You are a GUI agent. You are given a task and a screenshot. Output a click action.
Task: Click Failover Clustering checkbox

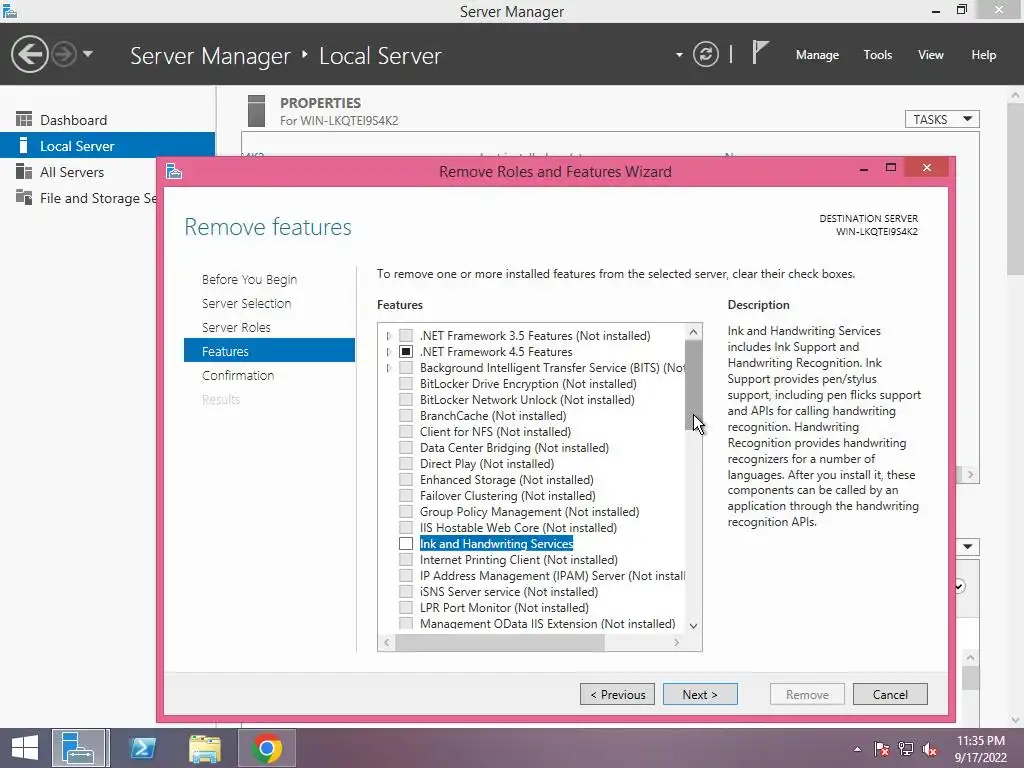tap(406, 496)
